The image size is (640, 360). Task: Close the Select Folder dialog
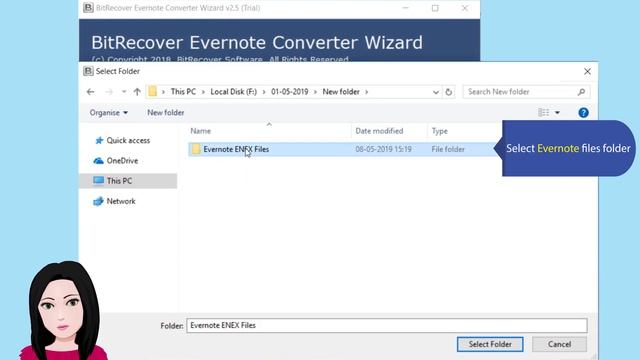pyautogui.click(x=587, y=71)
